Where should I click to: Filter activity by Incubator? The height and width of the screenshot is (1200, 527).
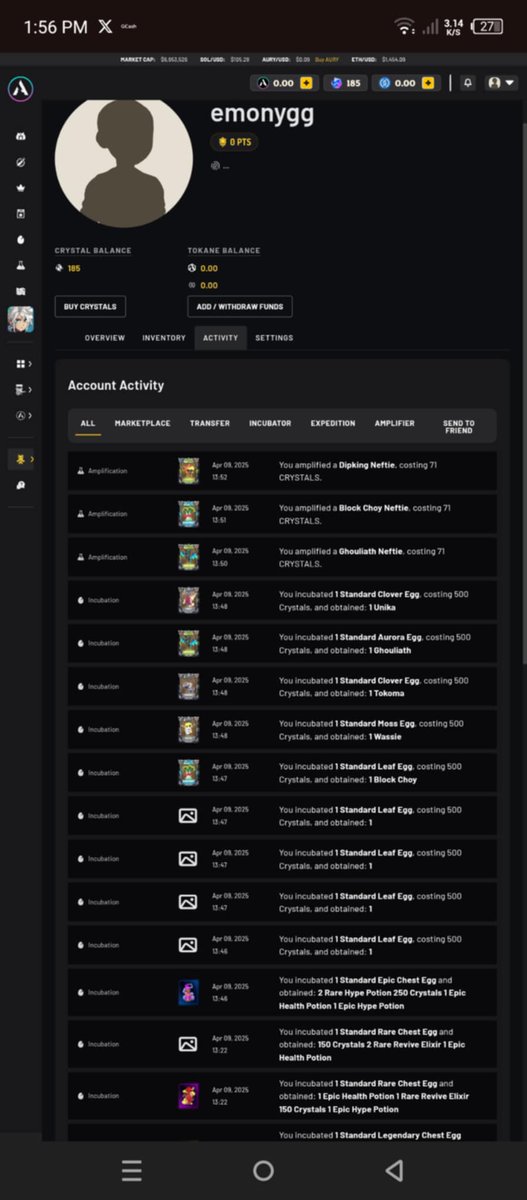coord(270,423)
